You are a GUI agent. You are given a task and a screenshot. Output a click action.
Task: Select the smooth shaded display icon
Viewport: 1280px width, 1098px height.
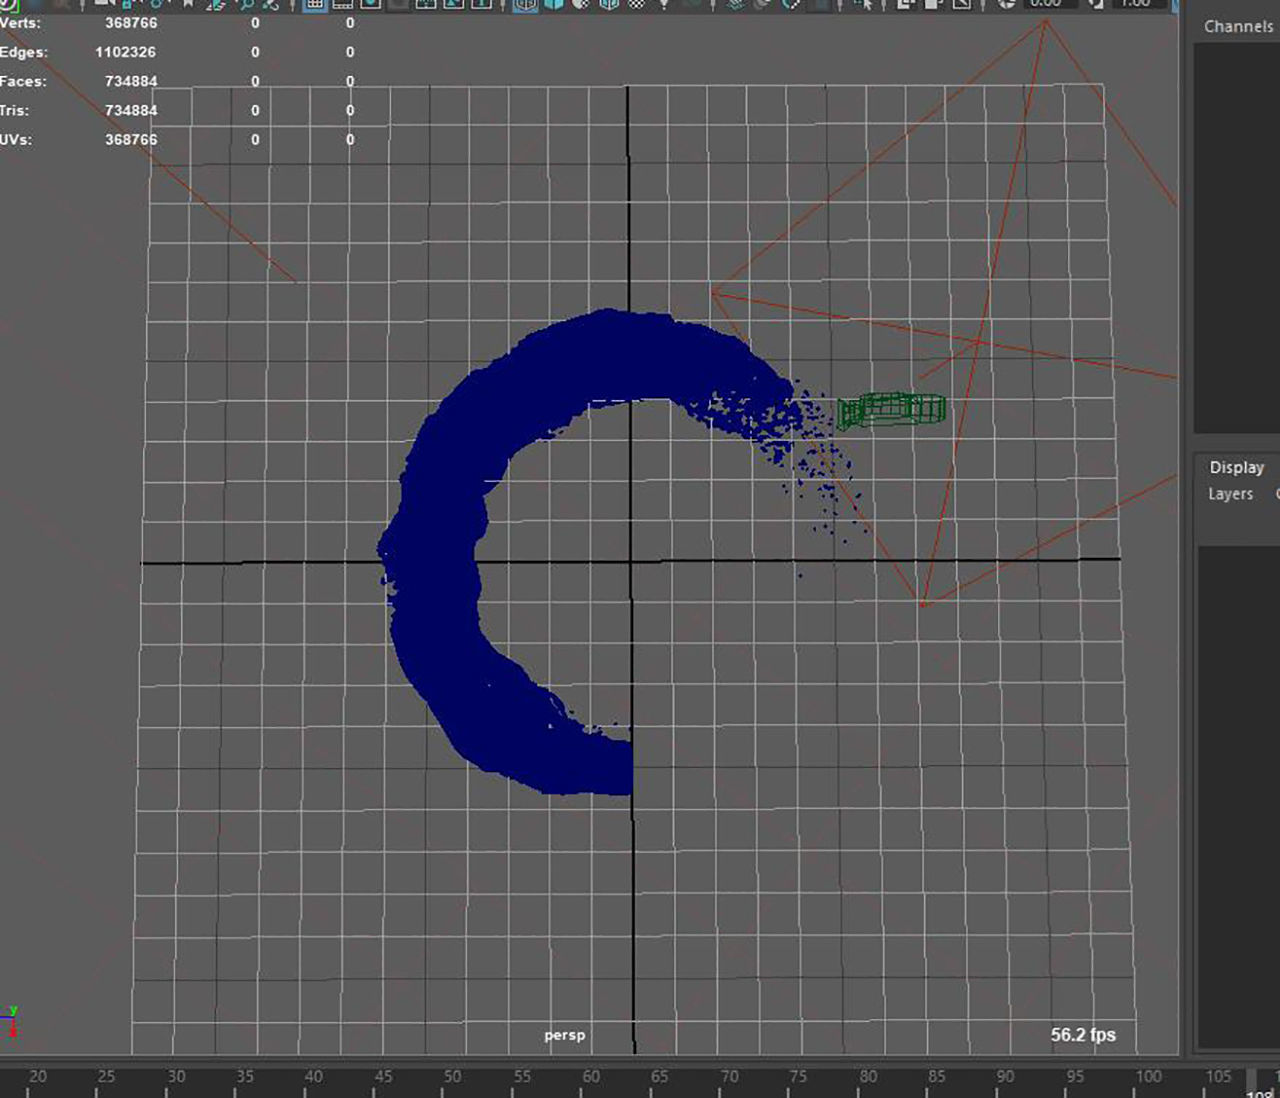552,6
